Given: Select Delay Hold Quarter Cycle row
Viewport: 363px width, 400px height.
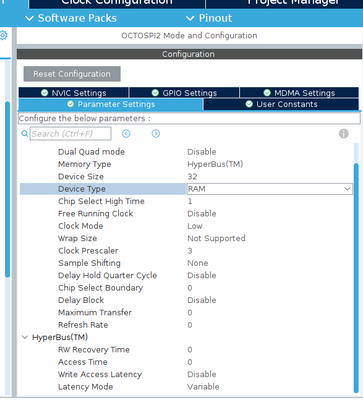Looking at the screenshot, I should [186, 275].
